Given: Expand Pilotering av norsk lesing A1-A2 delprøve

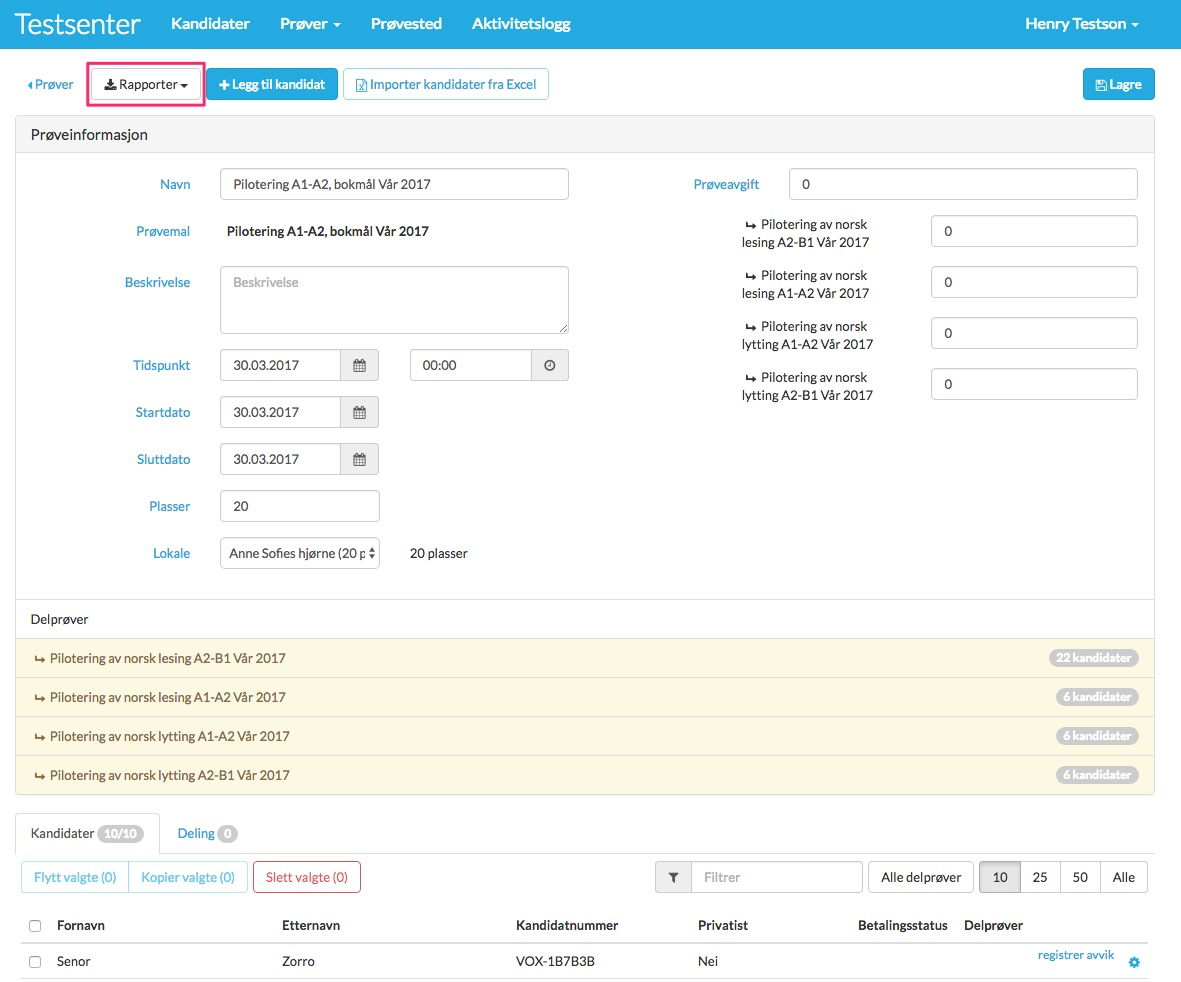Looking at the screenshot, I should click(584, 697).
